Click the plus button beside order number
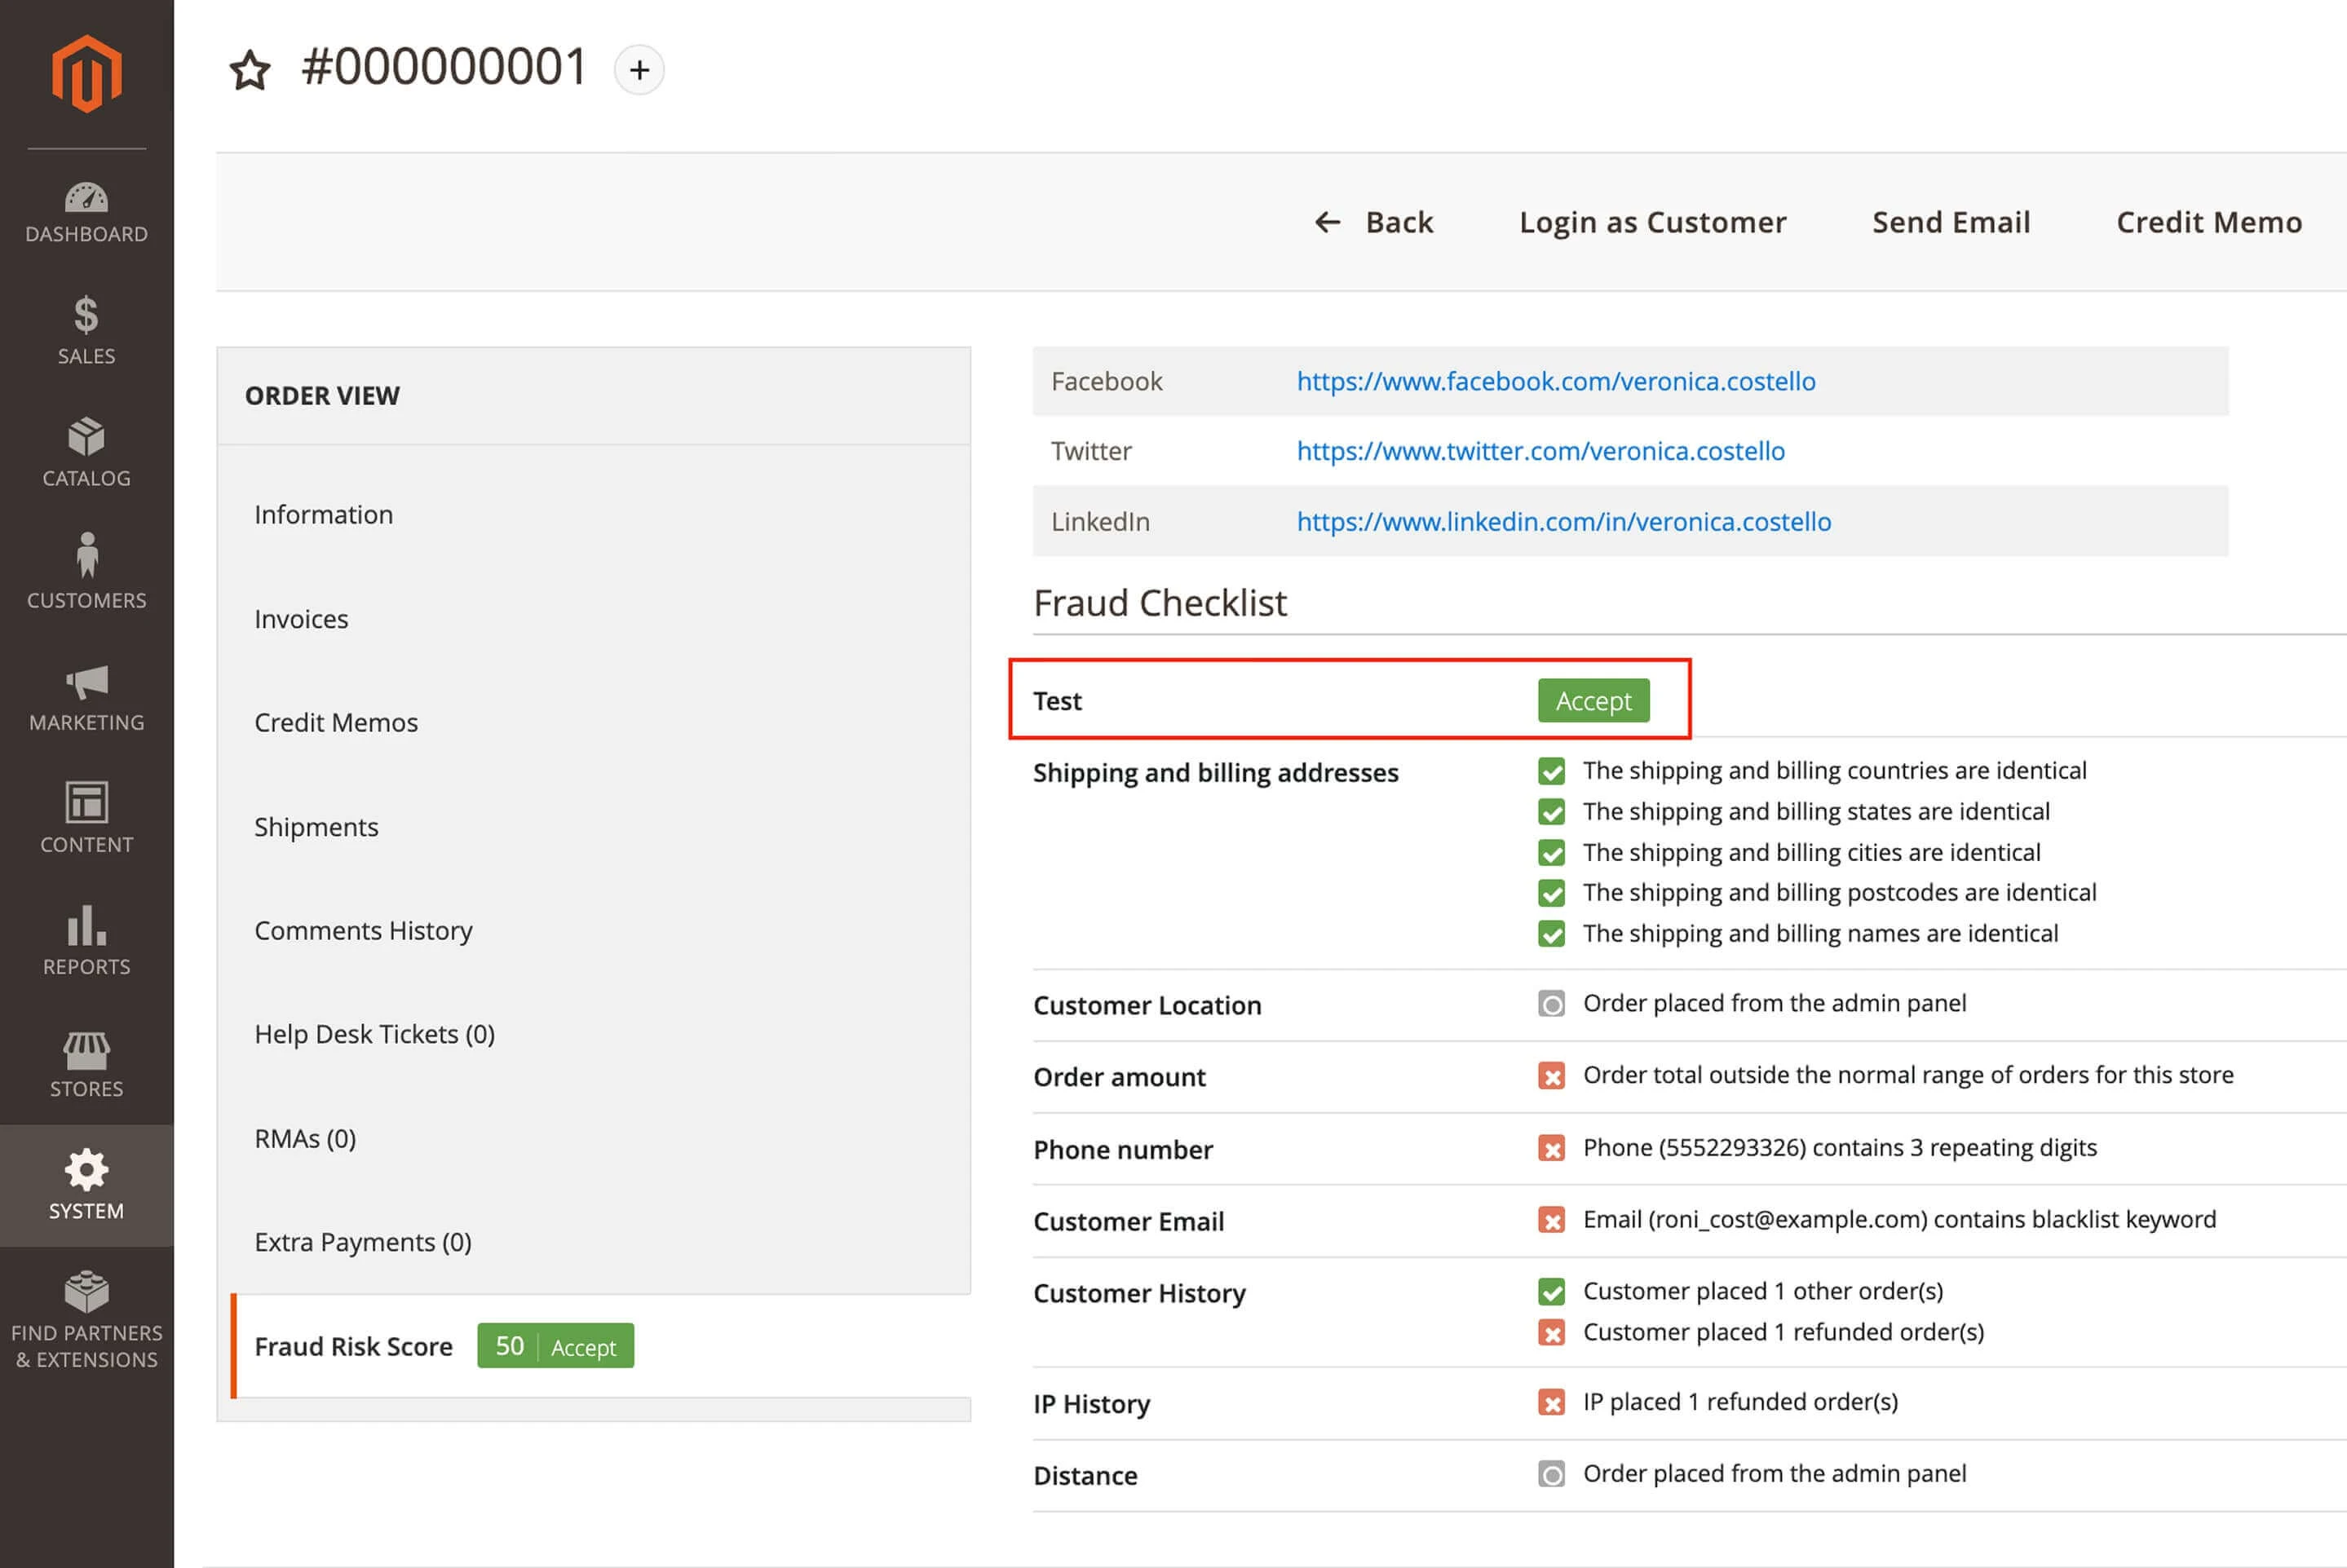The height and width of the screenshot is (1568, 2347). point(639,70)
